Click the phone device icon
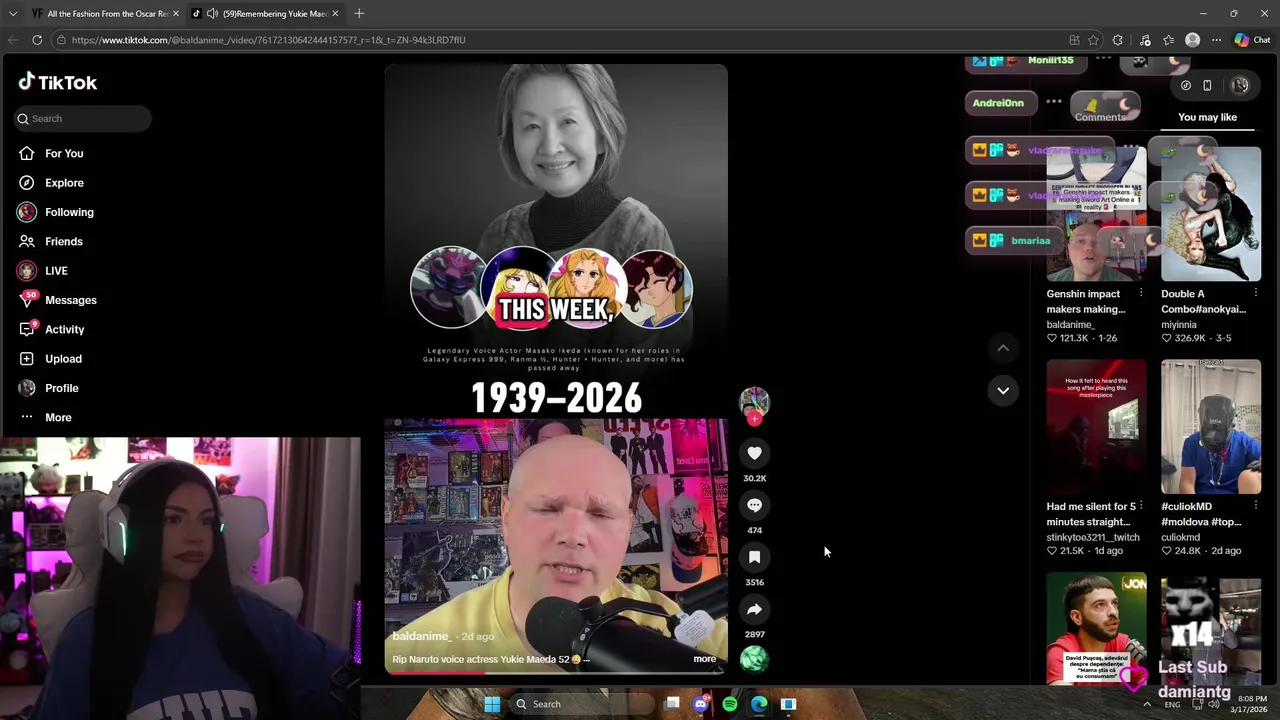The width and height of the screenshot is (1280, 720). 1207,86
